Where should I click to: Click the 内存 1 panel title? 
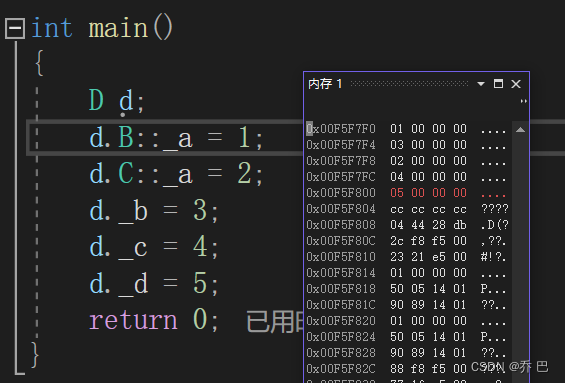[x=325, y=84]
